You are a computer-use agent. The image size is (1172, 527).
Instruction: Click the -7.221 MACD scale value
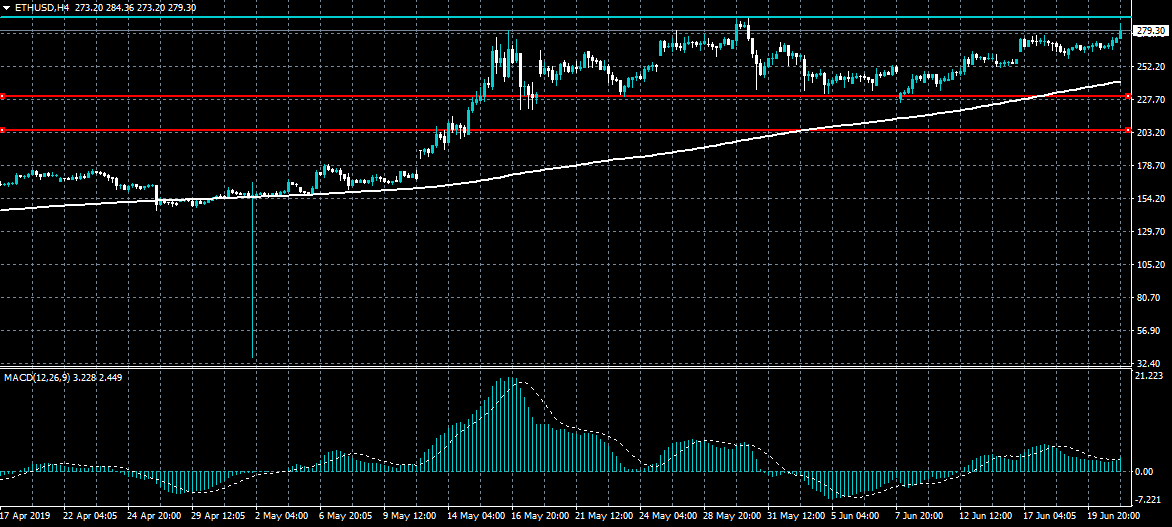click(x=1150, y=499)
